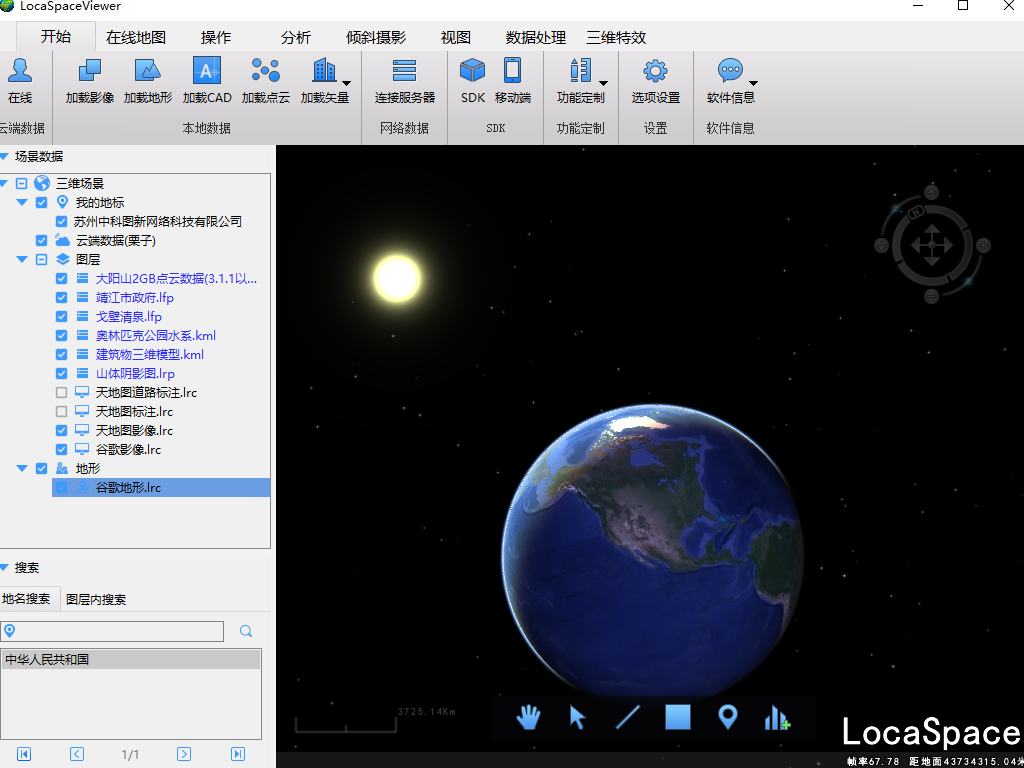
Task: Uncheck 我的地标 checkbox
Action: pyautogui.click(x=41, y=202)
